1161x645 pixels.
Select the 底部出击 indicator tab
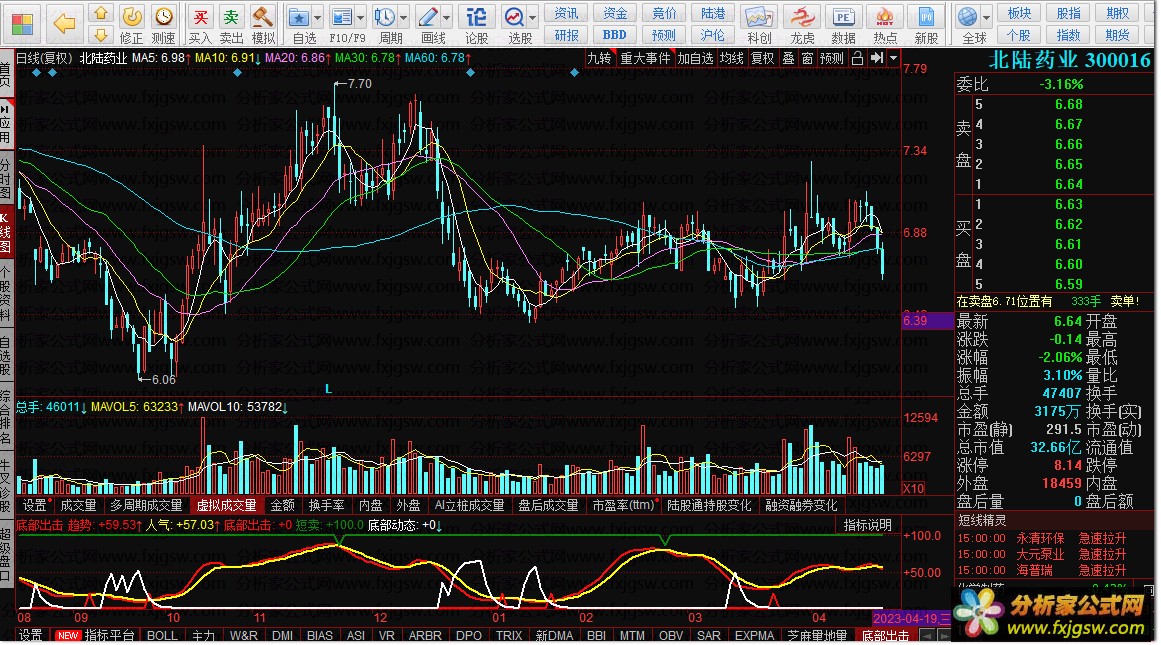tap(885, 635)
